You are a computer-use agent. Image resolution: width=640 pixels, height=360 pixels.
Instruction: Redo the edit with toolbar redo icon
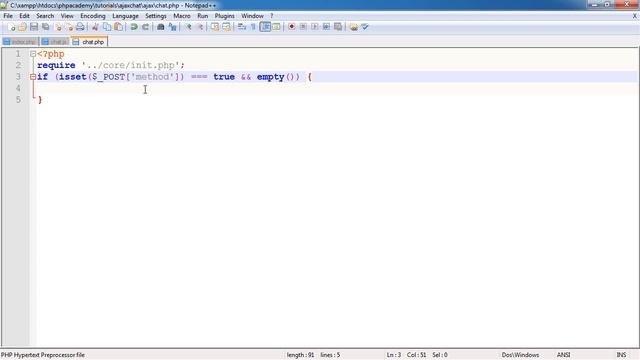coord(145,27)
